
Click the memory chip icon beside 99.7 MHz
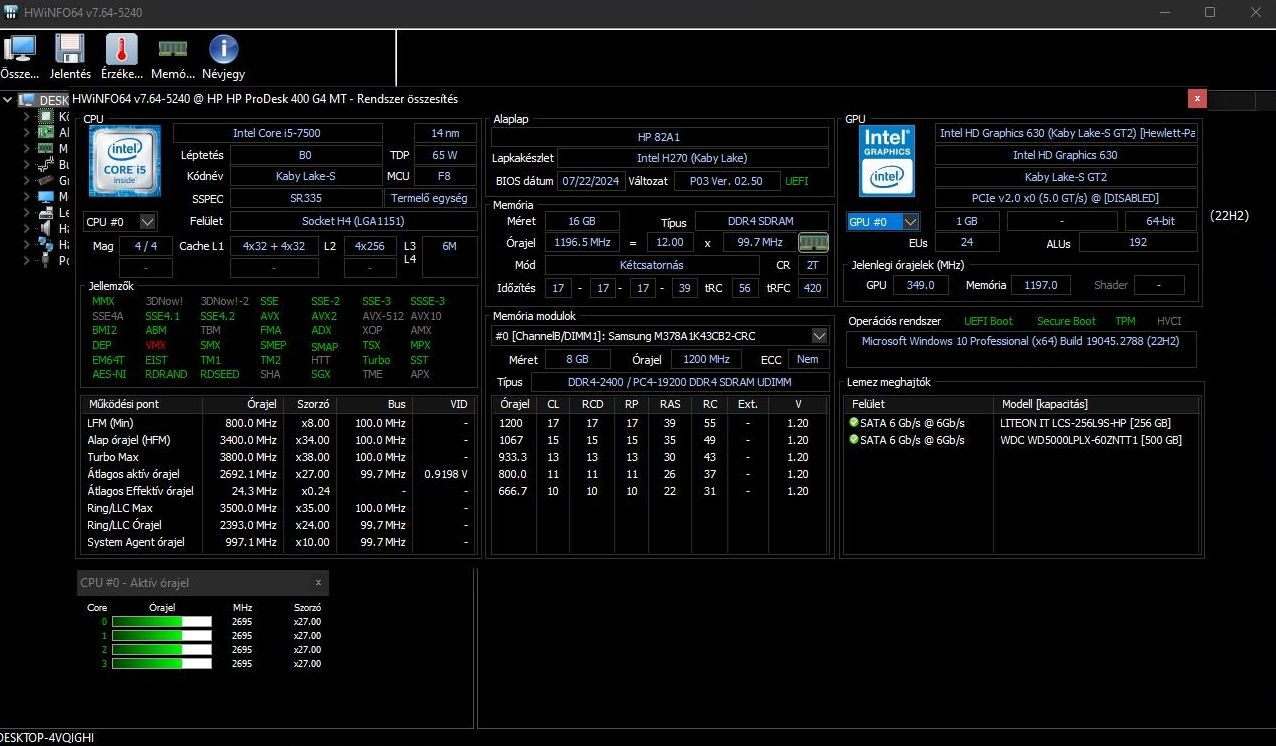click(814, 242)
